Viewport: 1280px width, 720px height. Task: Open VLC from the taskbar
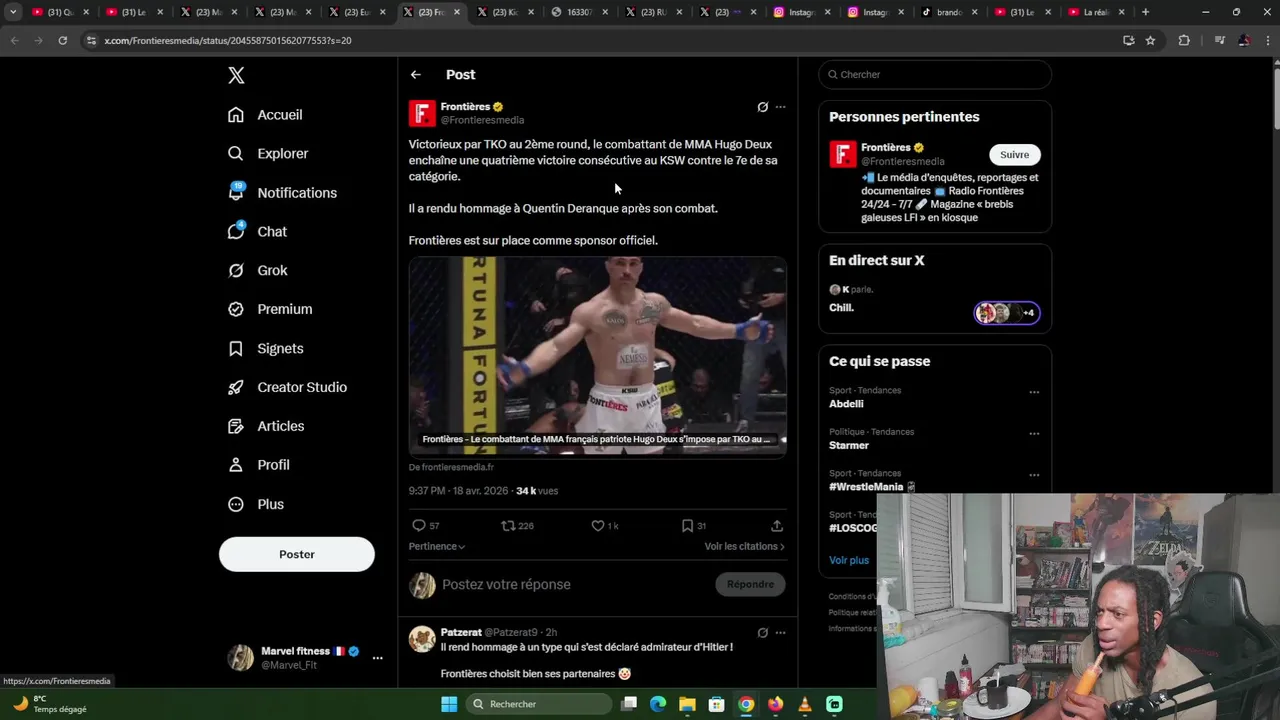[x=805, y=704]
